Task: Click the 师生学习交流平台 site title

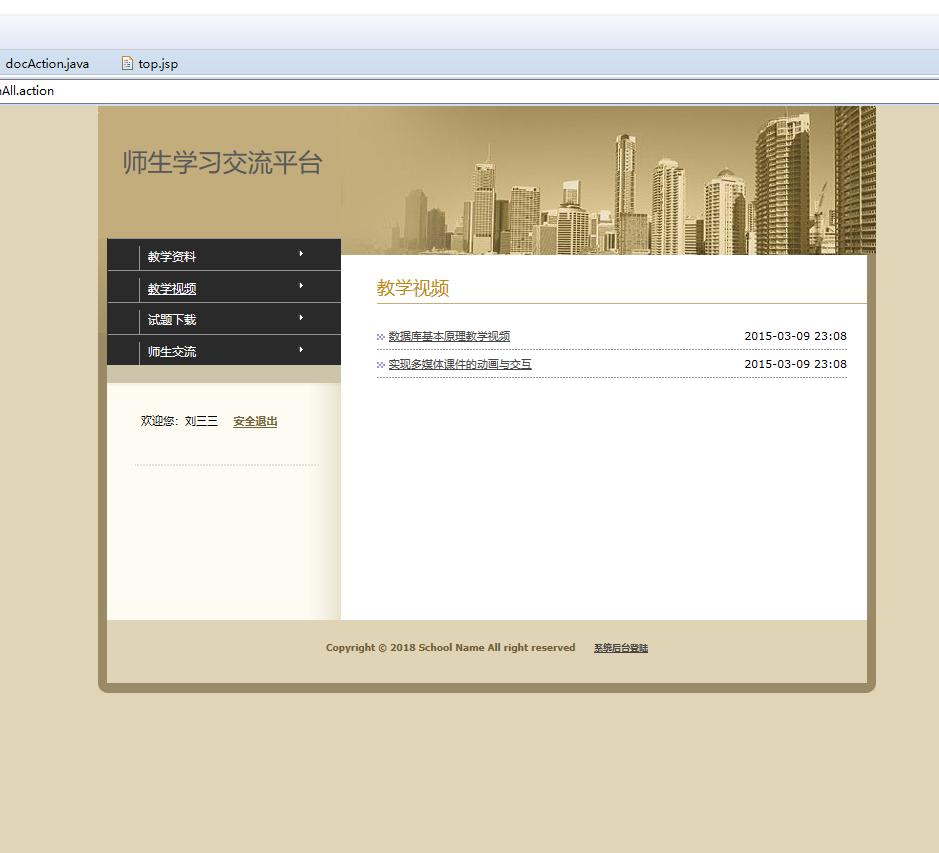Action: click(221, 163)
